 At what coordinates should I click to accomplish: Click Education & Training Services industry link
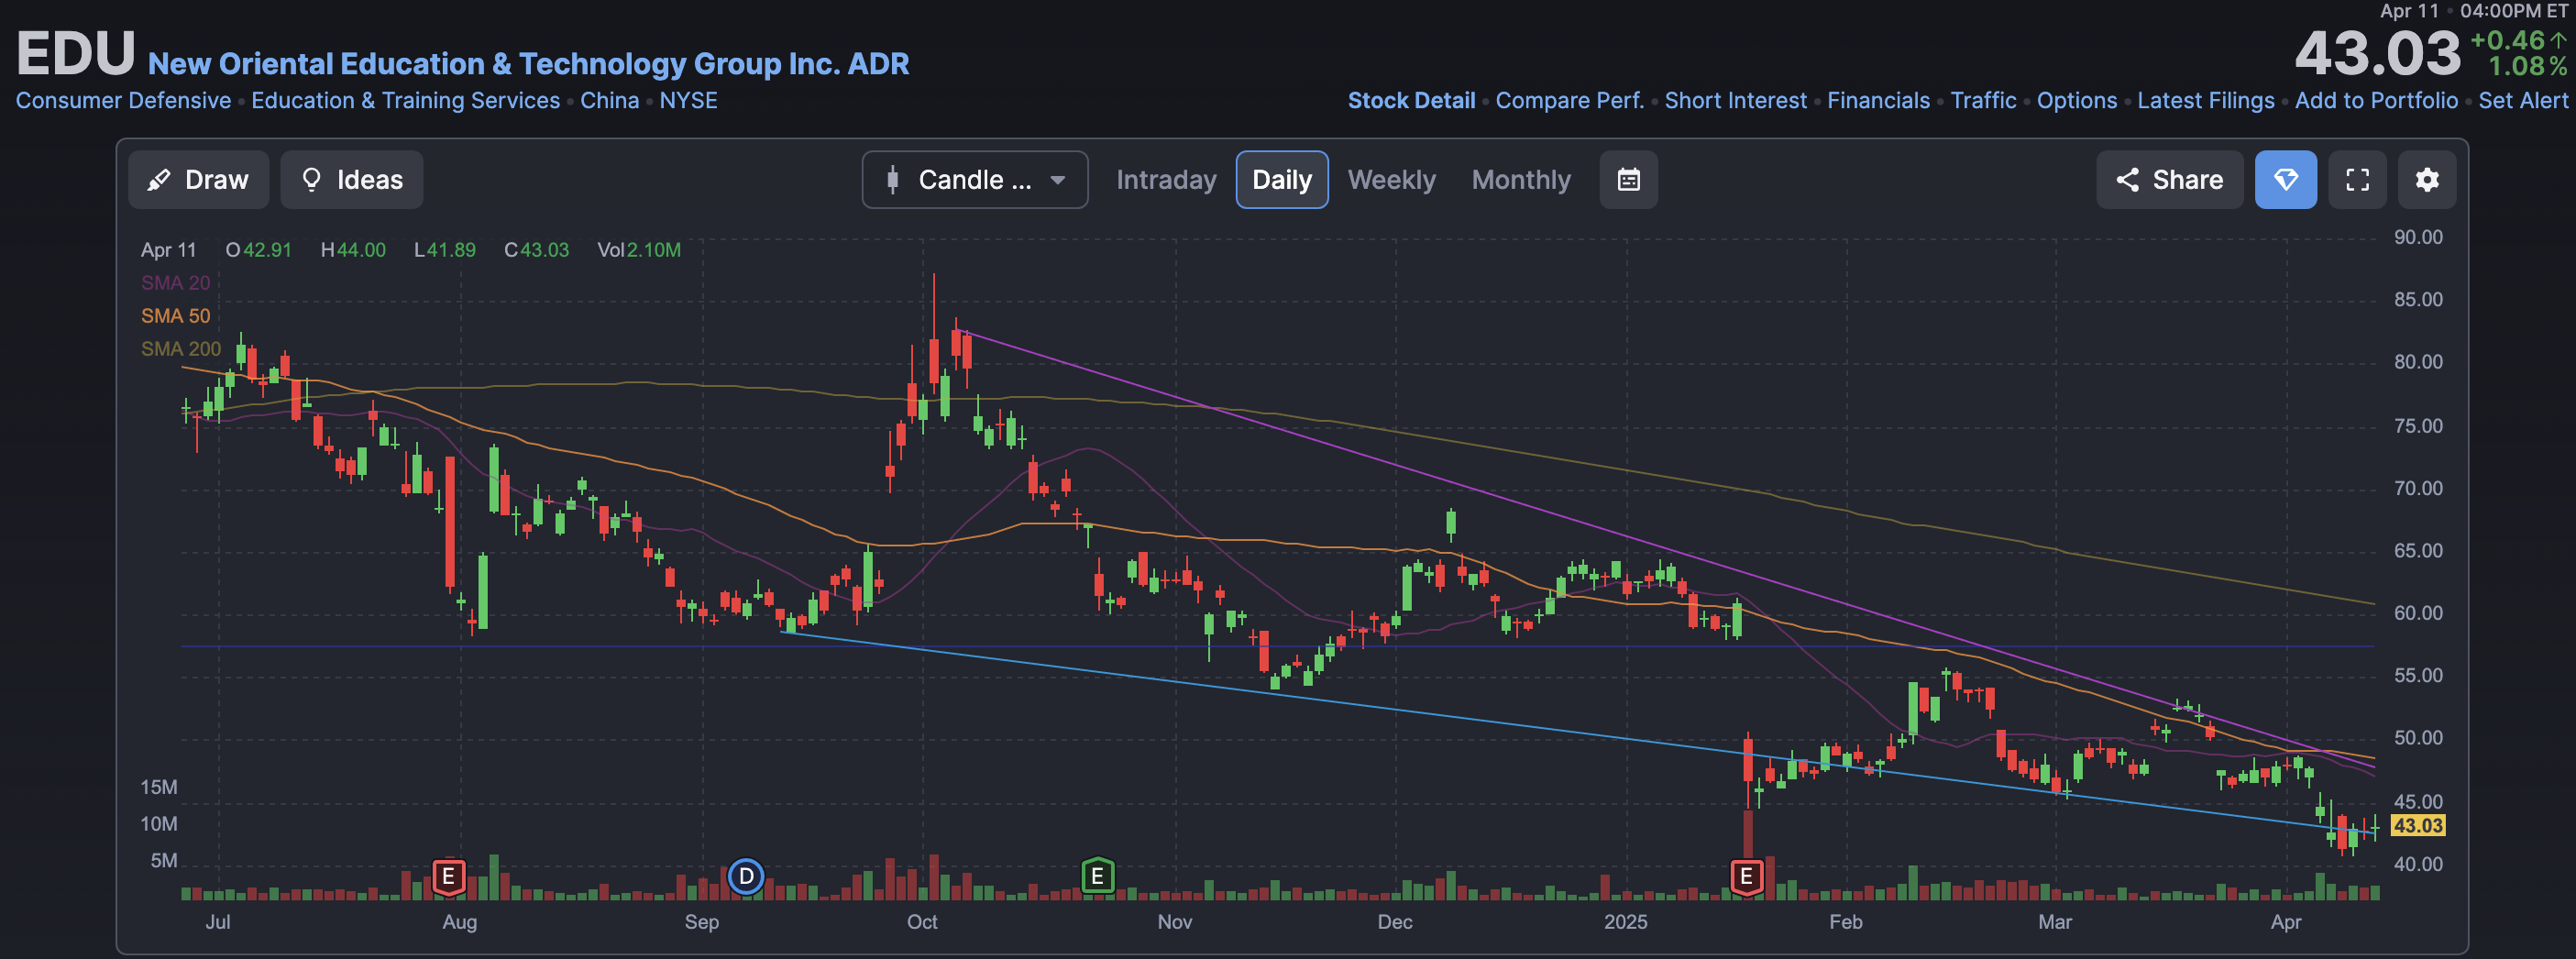coord(405,101)
